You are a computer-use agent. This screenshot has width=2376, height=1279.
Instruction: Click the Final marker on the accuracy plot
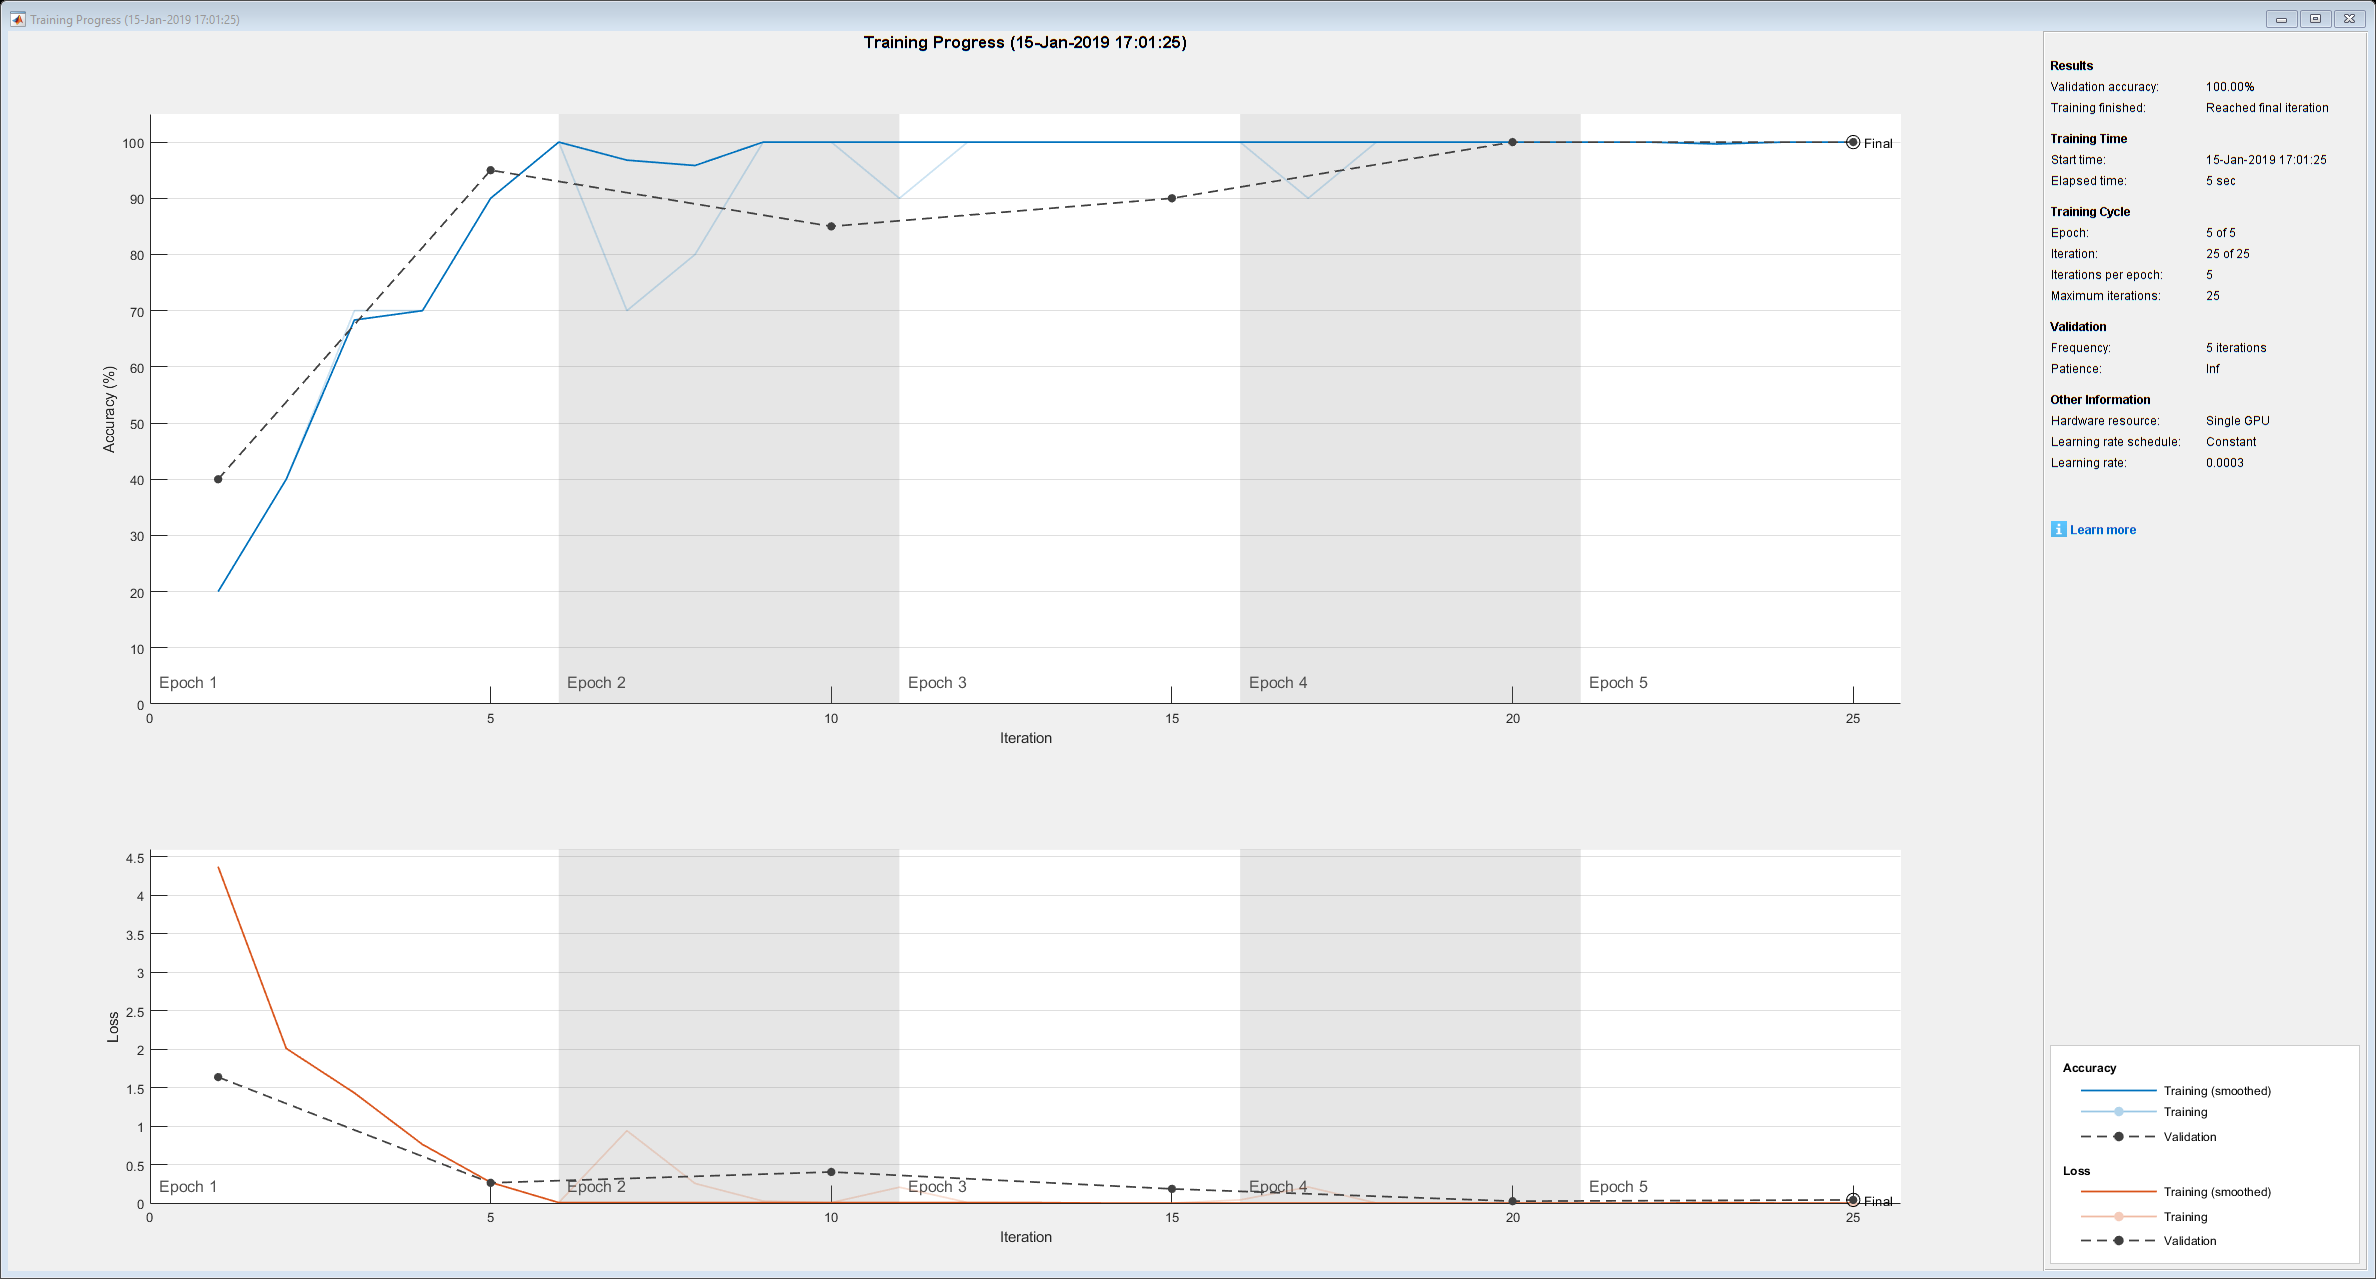(1853, 142)
